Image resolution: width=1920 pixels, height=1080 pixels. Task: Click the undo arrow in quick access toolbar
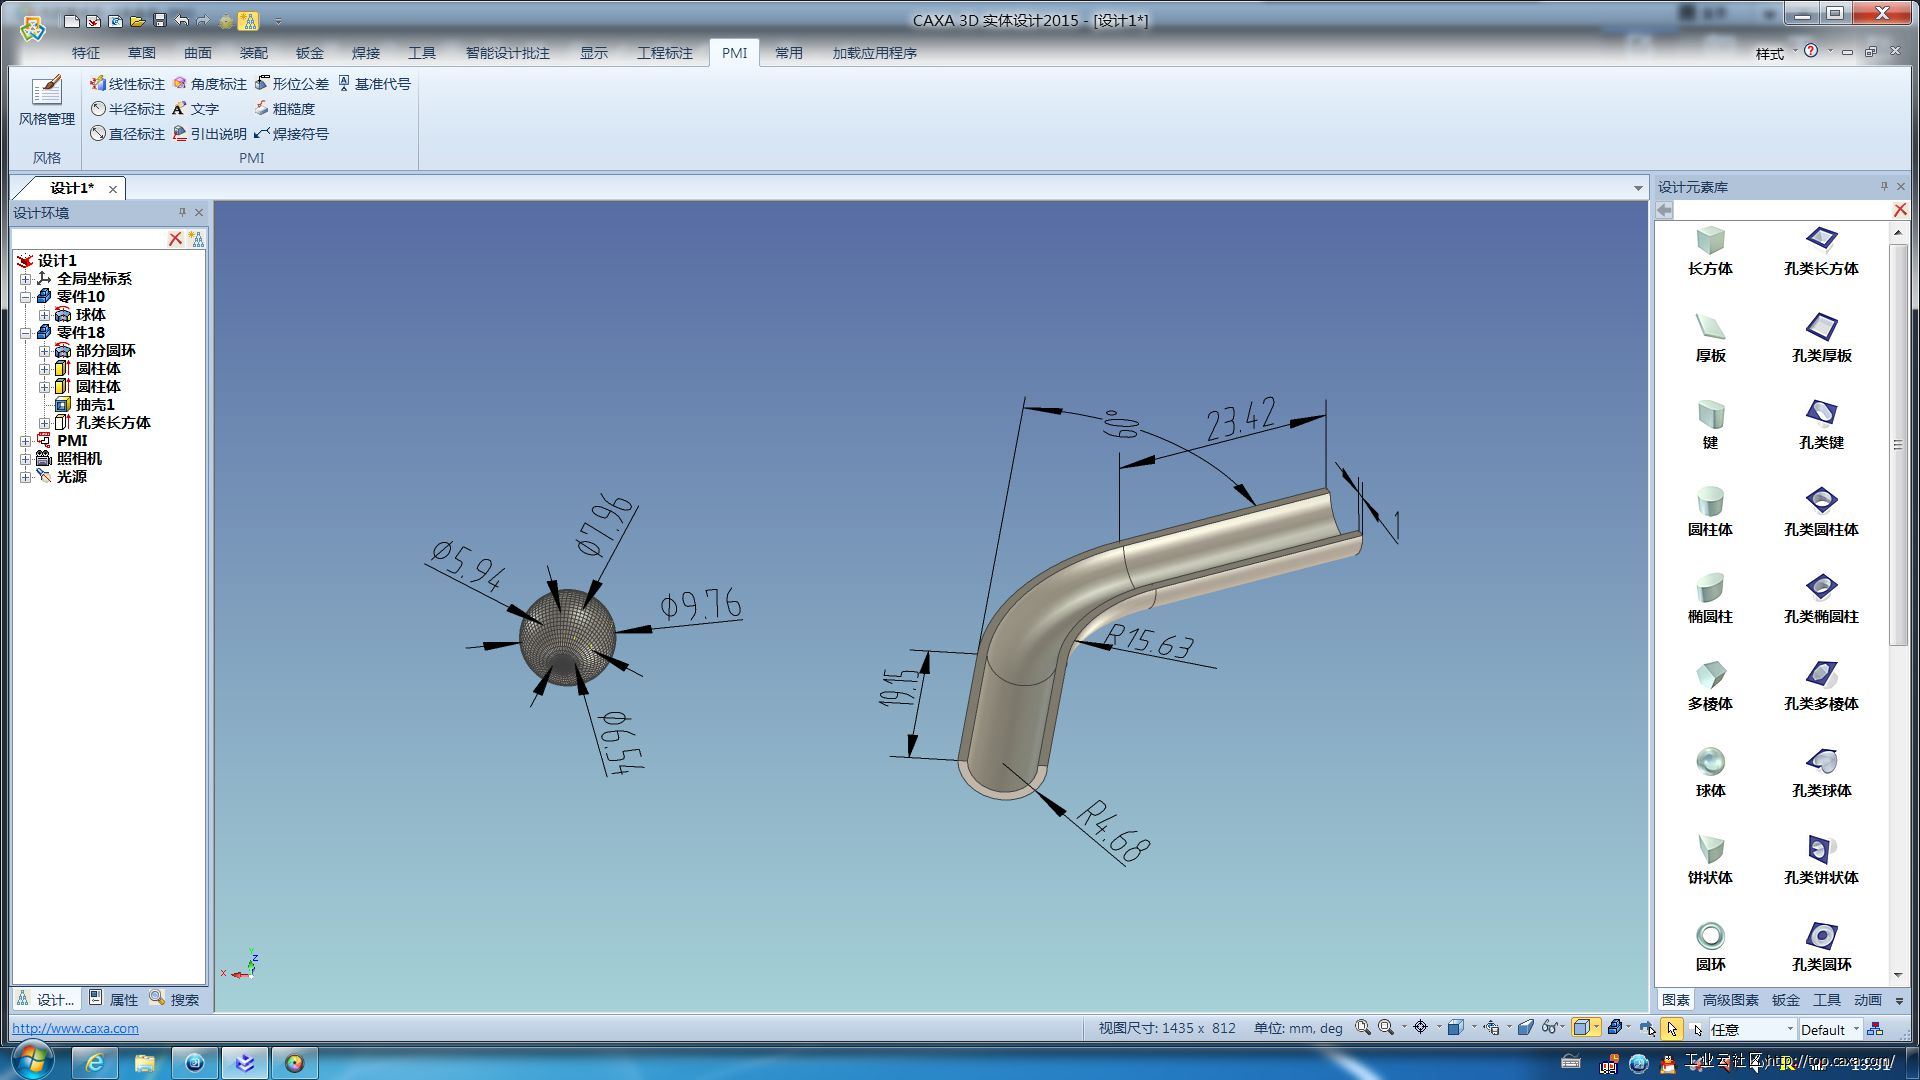[181, 20]
